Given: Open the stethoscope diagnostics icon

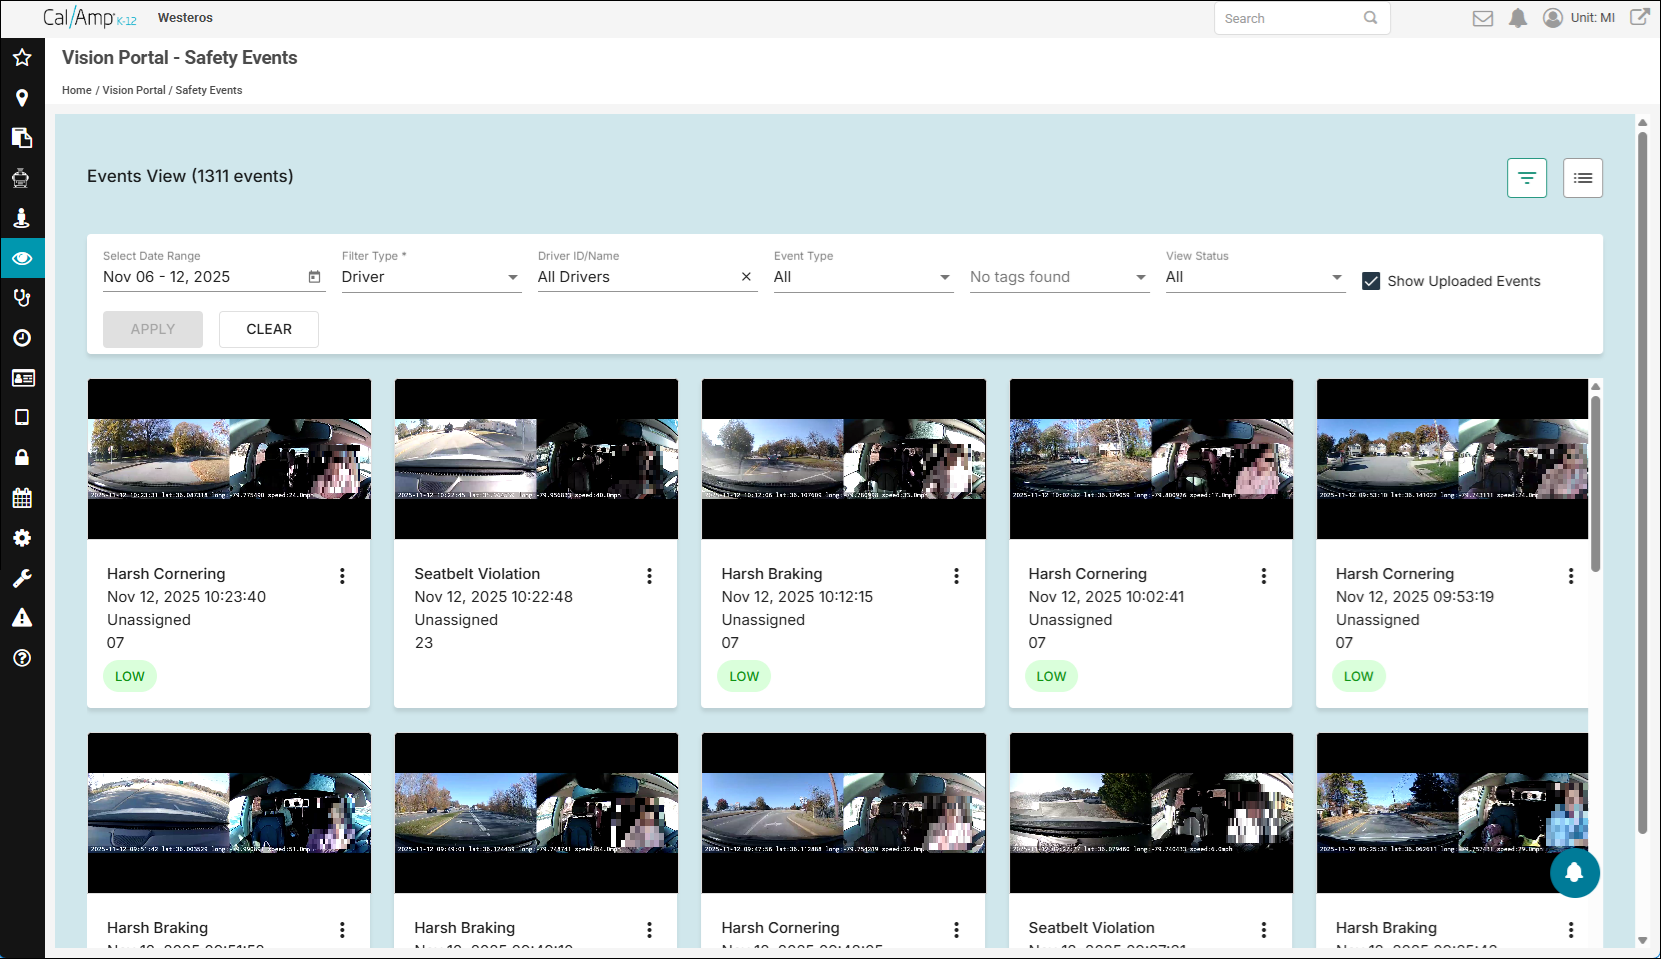Looking at the screenshot, I should pos(22,298).
